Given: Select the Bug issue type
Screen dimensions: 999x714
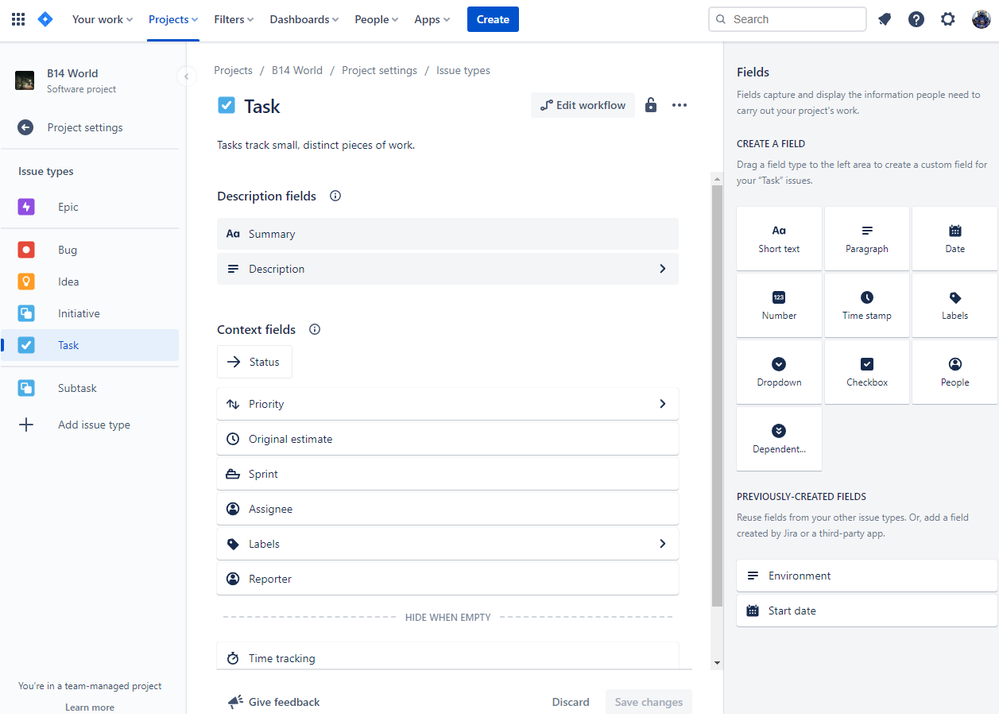Looking at the screenshot, I should coord(90,250).
